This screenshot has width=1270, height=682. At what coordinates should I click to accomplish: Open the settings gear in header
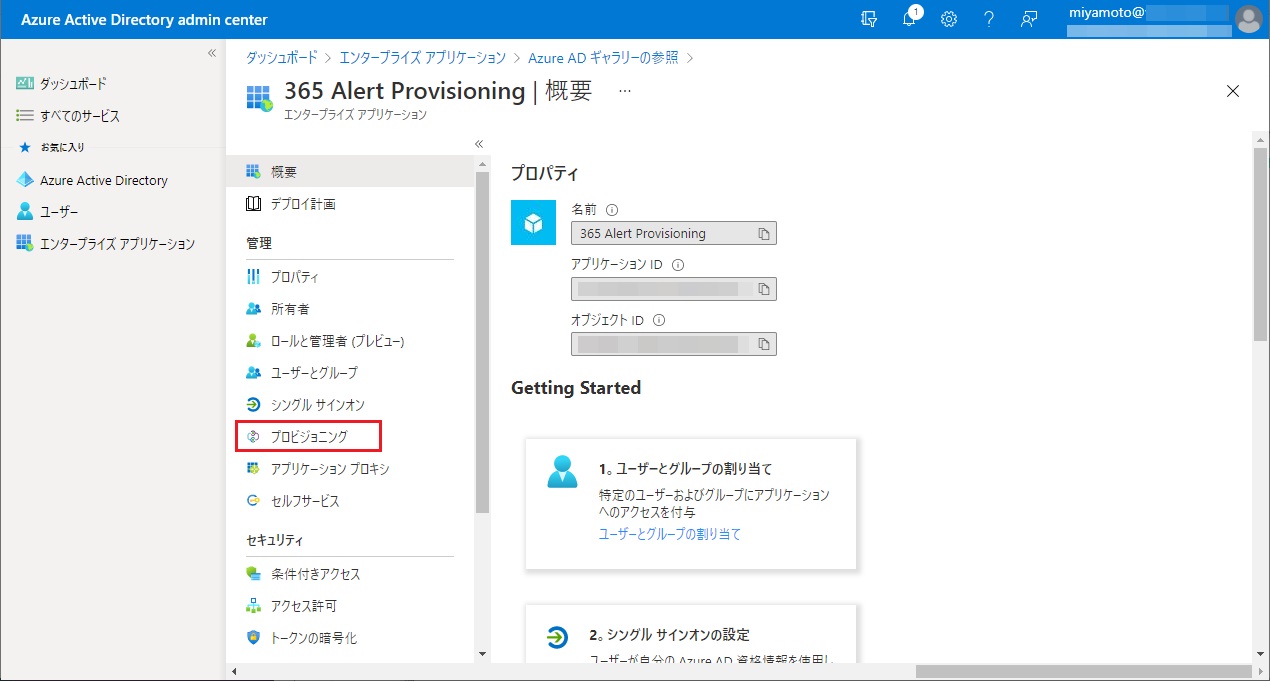[x=949, y=20]
